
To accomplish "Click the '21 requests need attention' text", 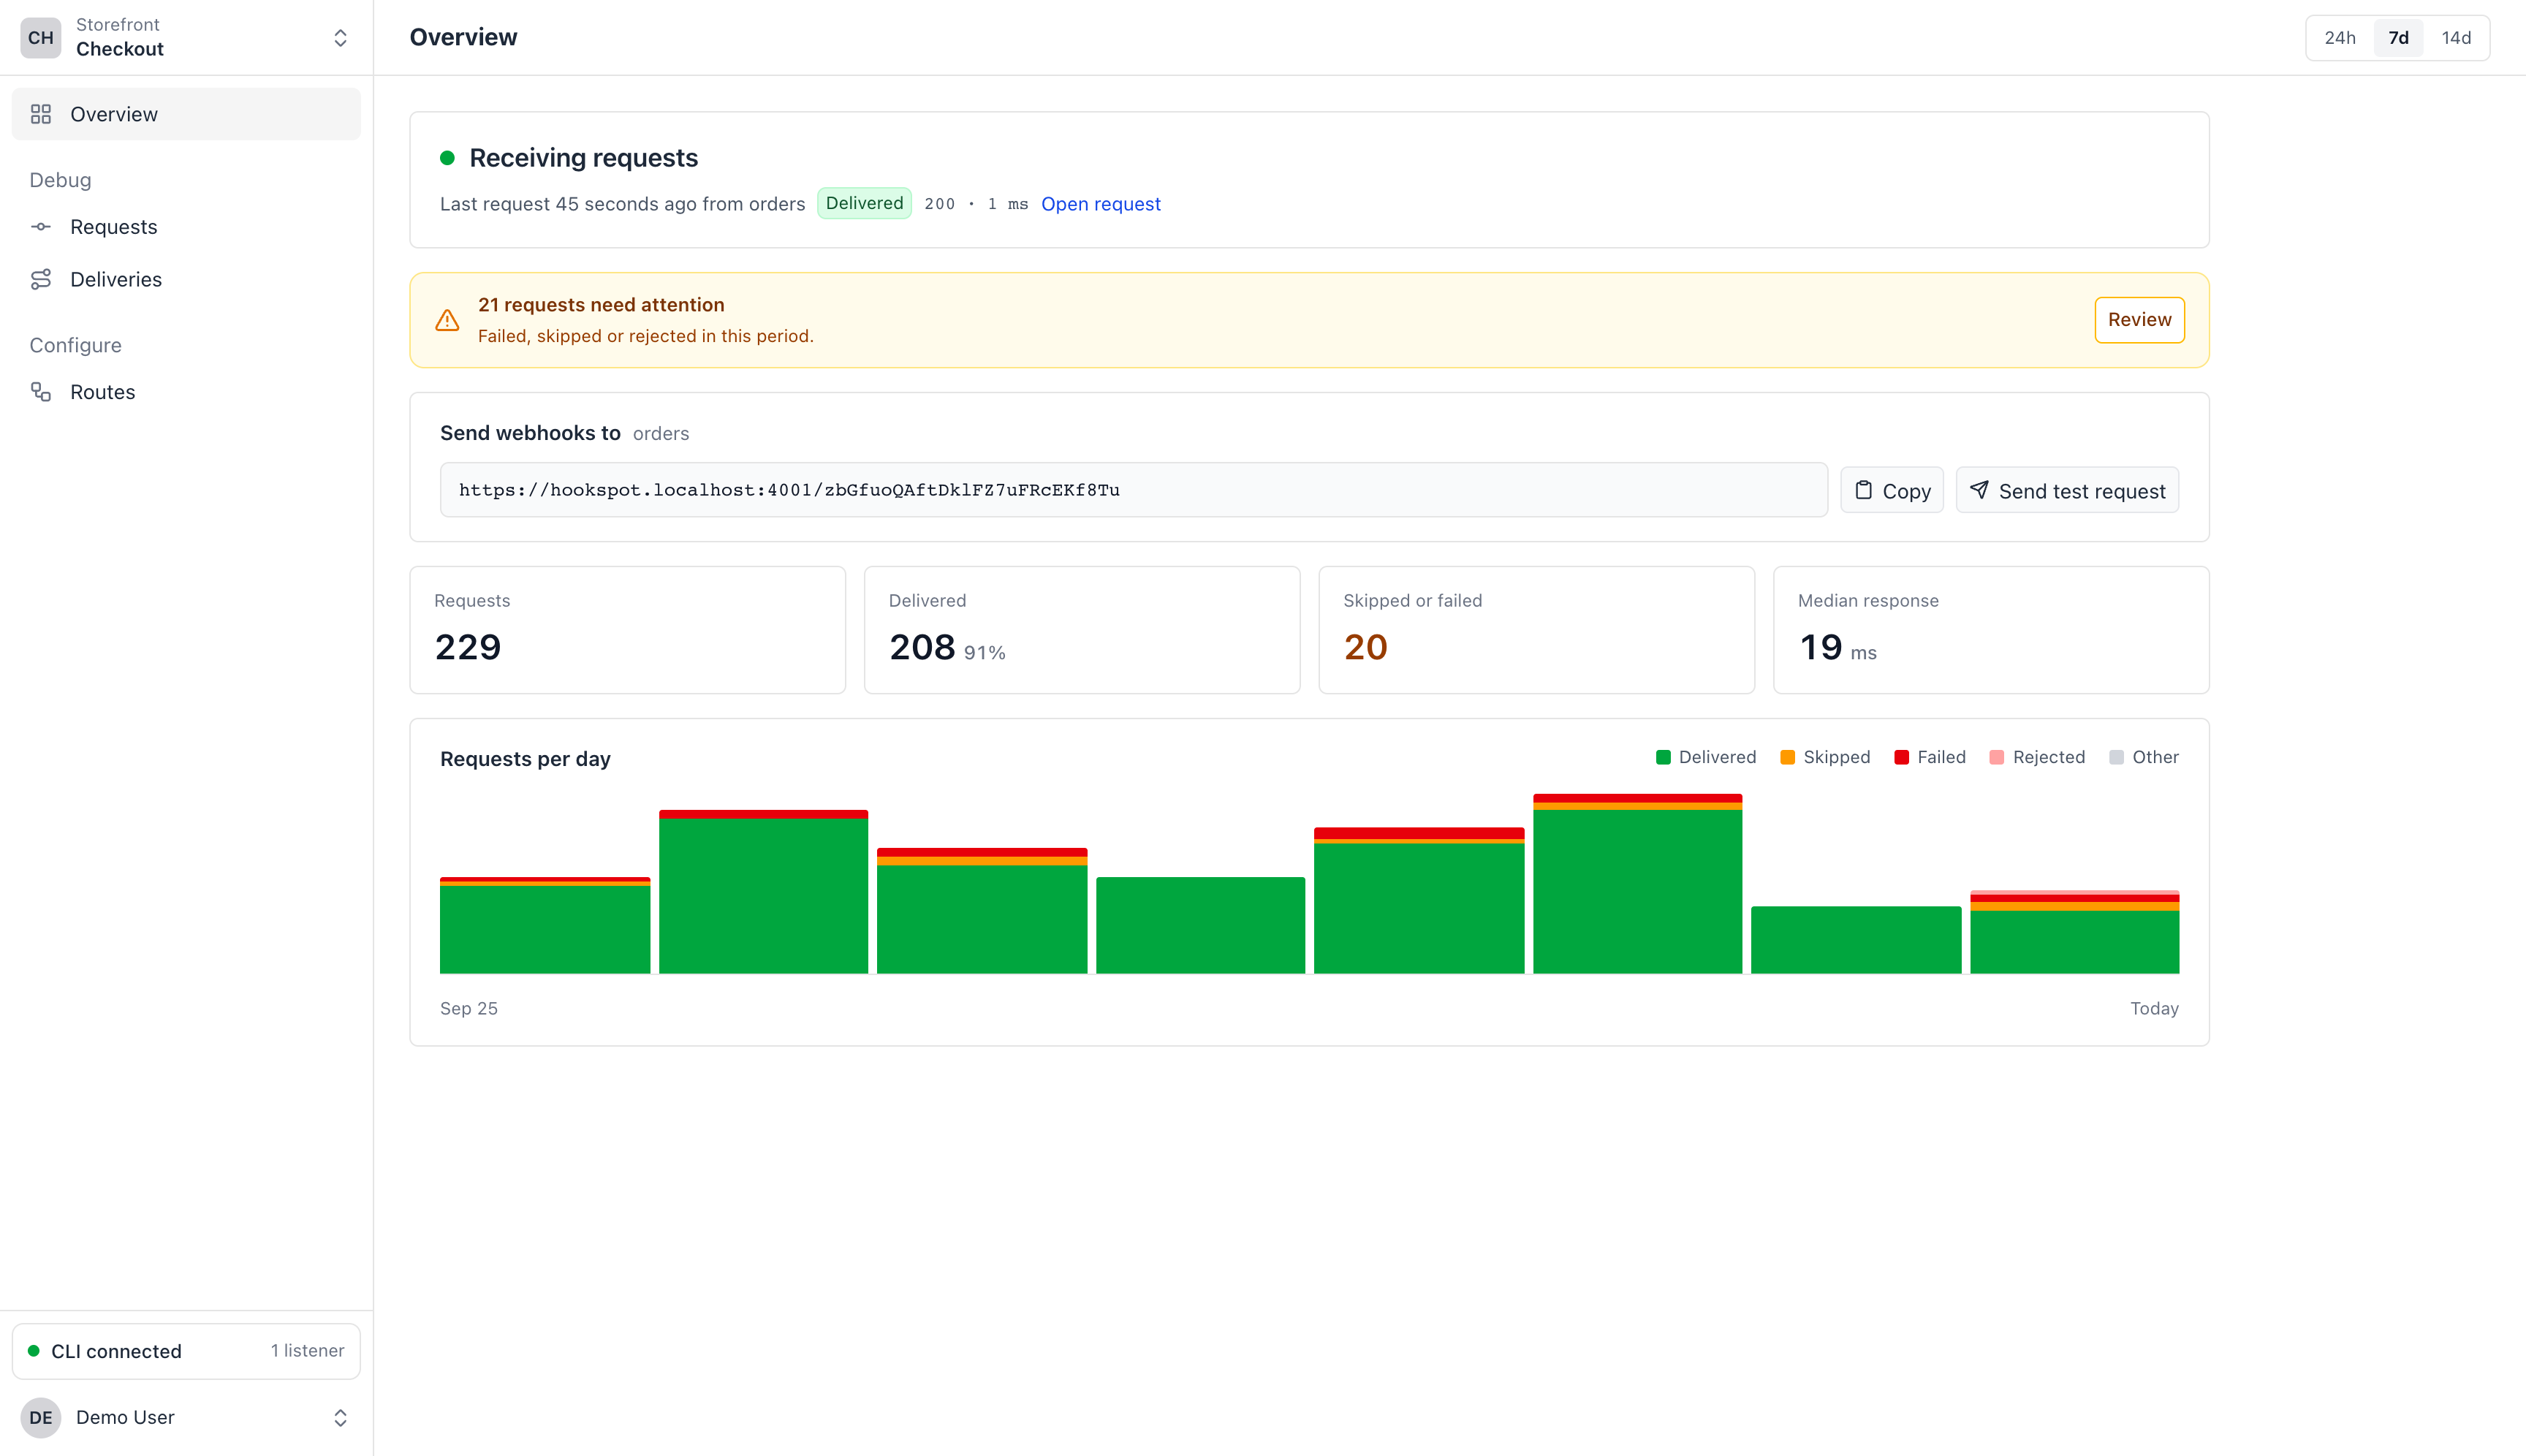I will (601, 305).
